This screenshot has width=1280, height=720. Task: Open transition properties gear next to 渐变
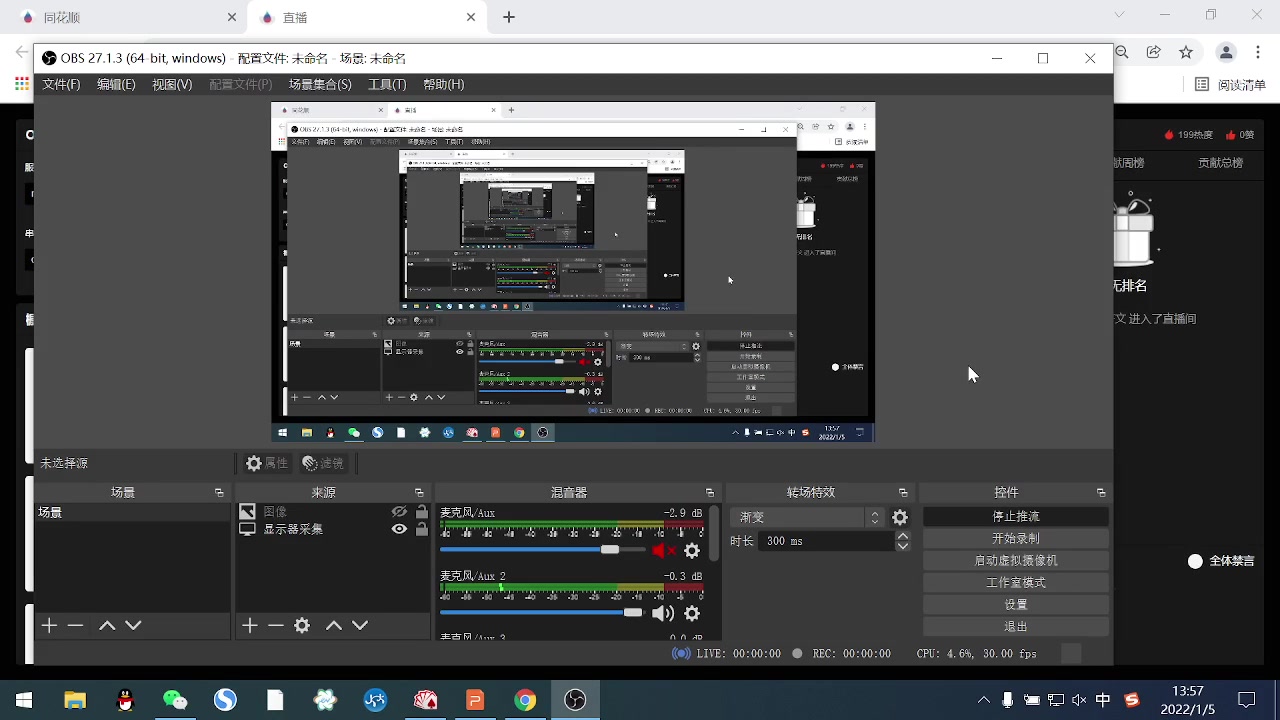tap(900, 518)
